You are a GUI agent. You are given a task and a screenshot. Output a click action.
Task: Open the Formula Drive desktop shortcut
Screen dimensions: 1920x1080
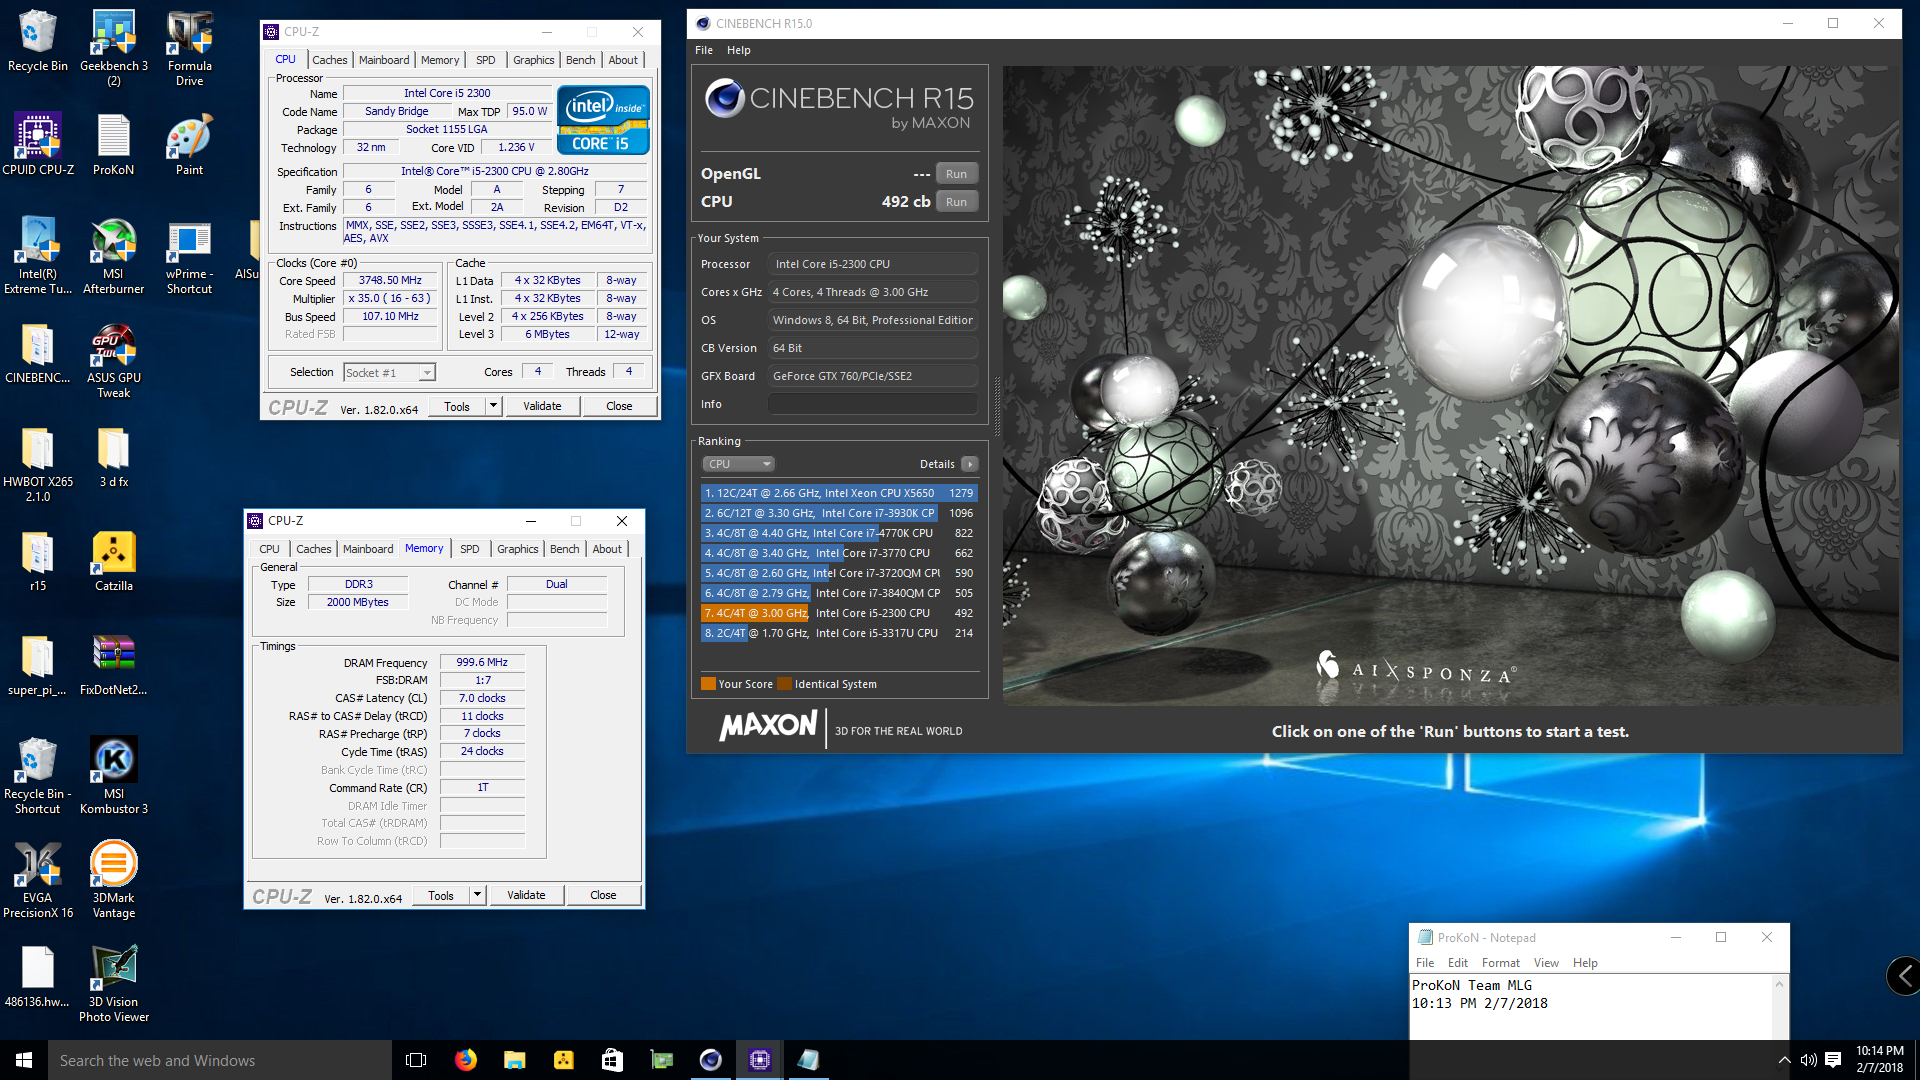(189, 48)
